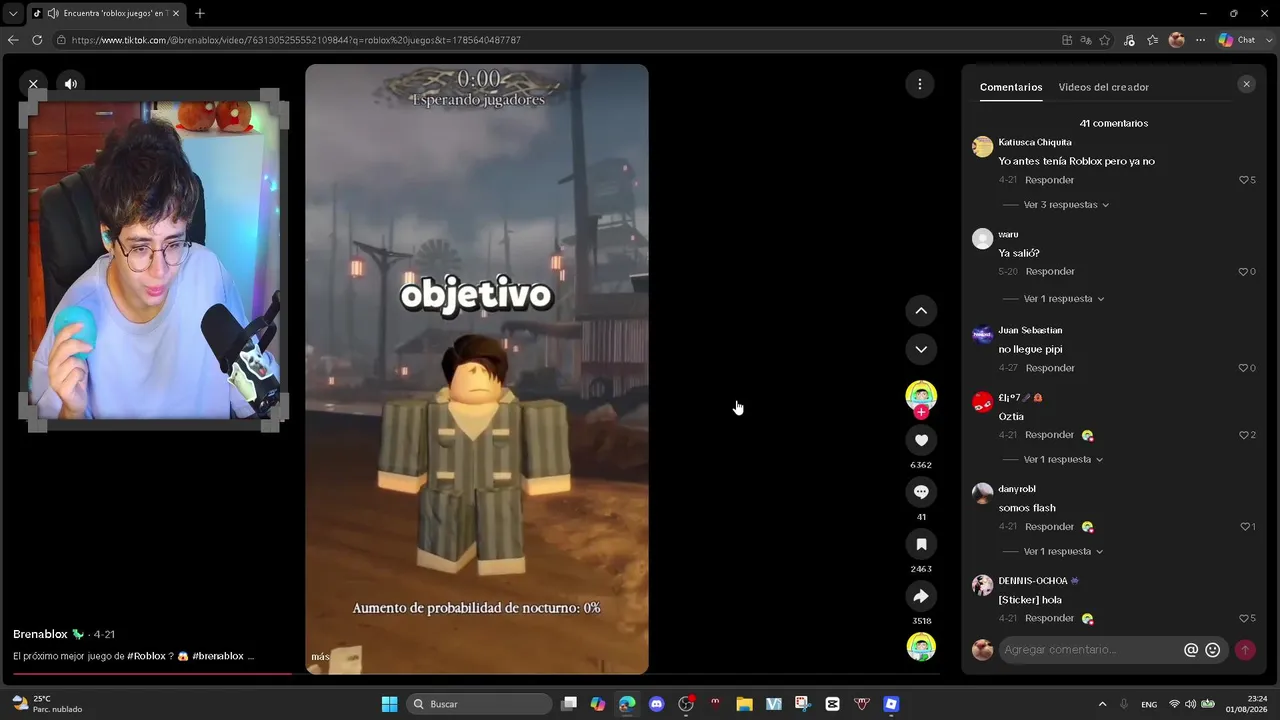Open danyrobl's username link
The height and width of the screenshot is (720, 1280).
(1017, 489)
